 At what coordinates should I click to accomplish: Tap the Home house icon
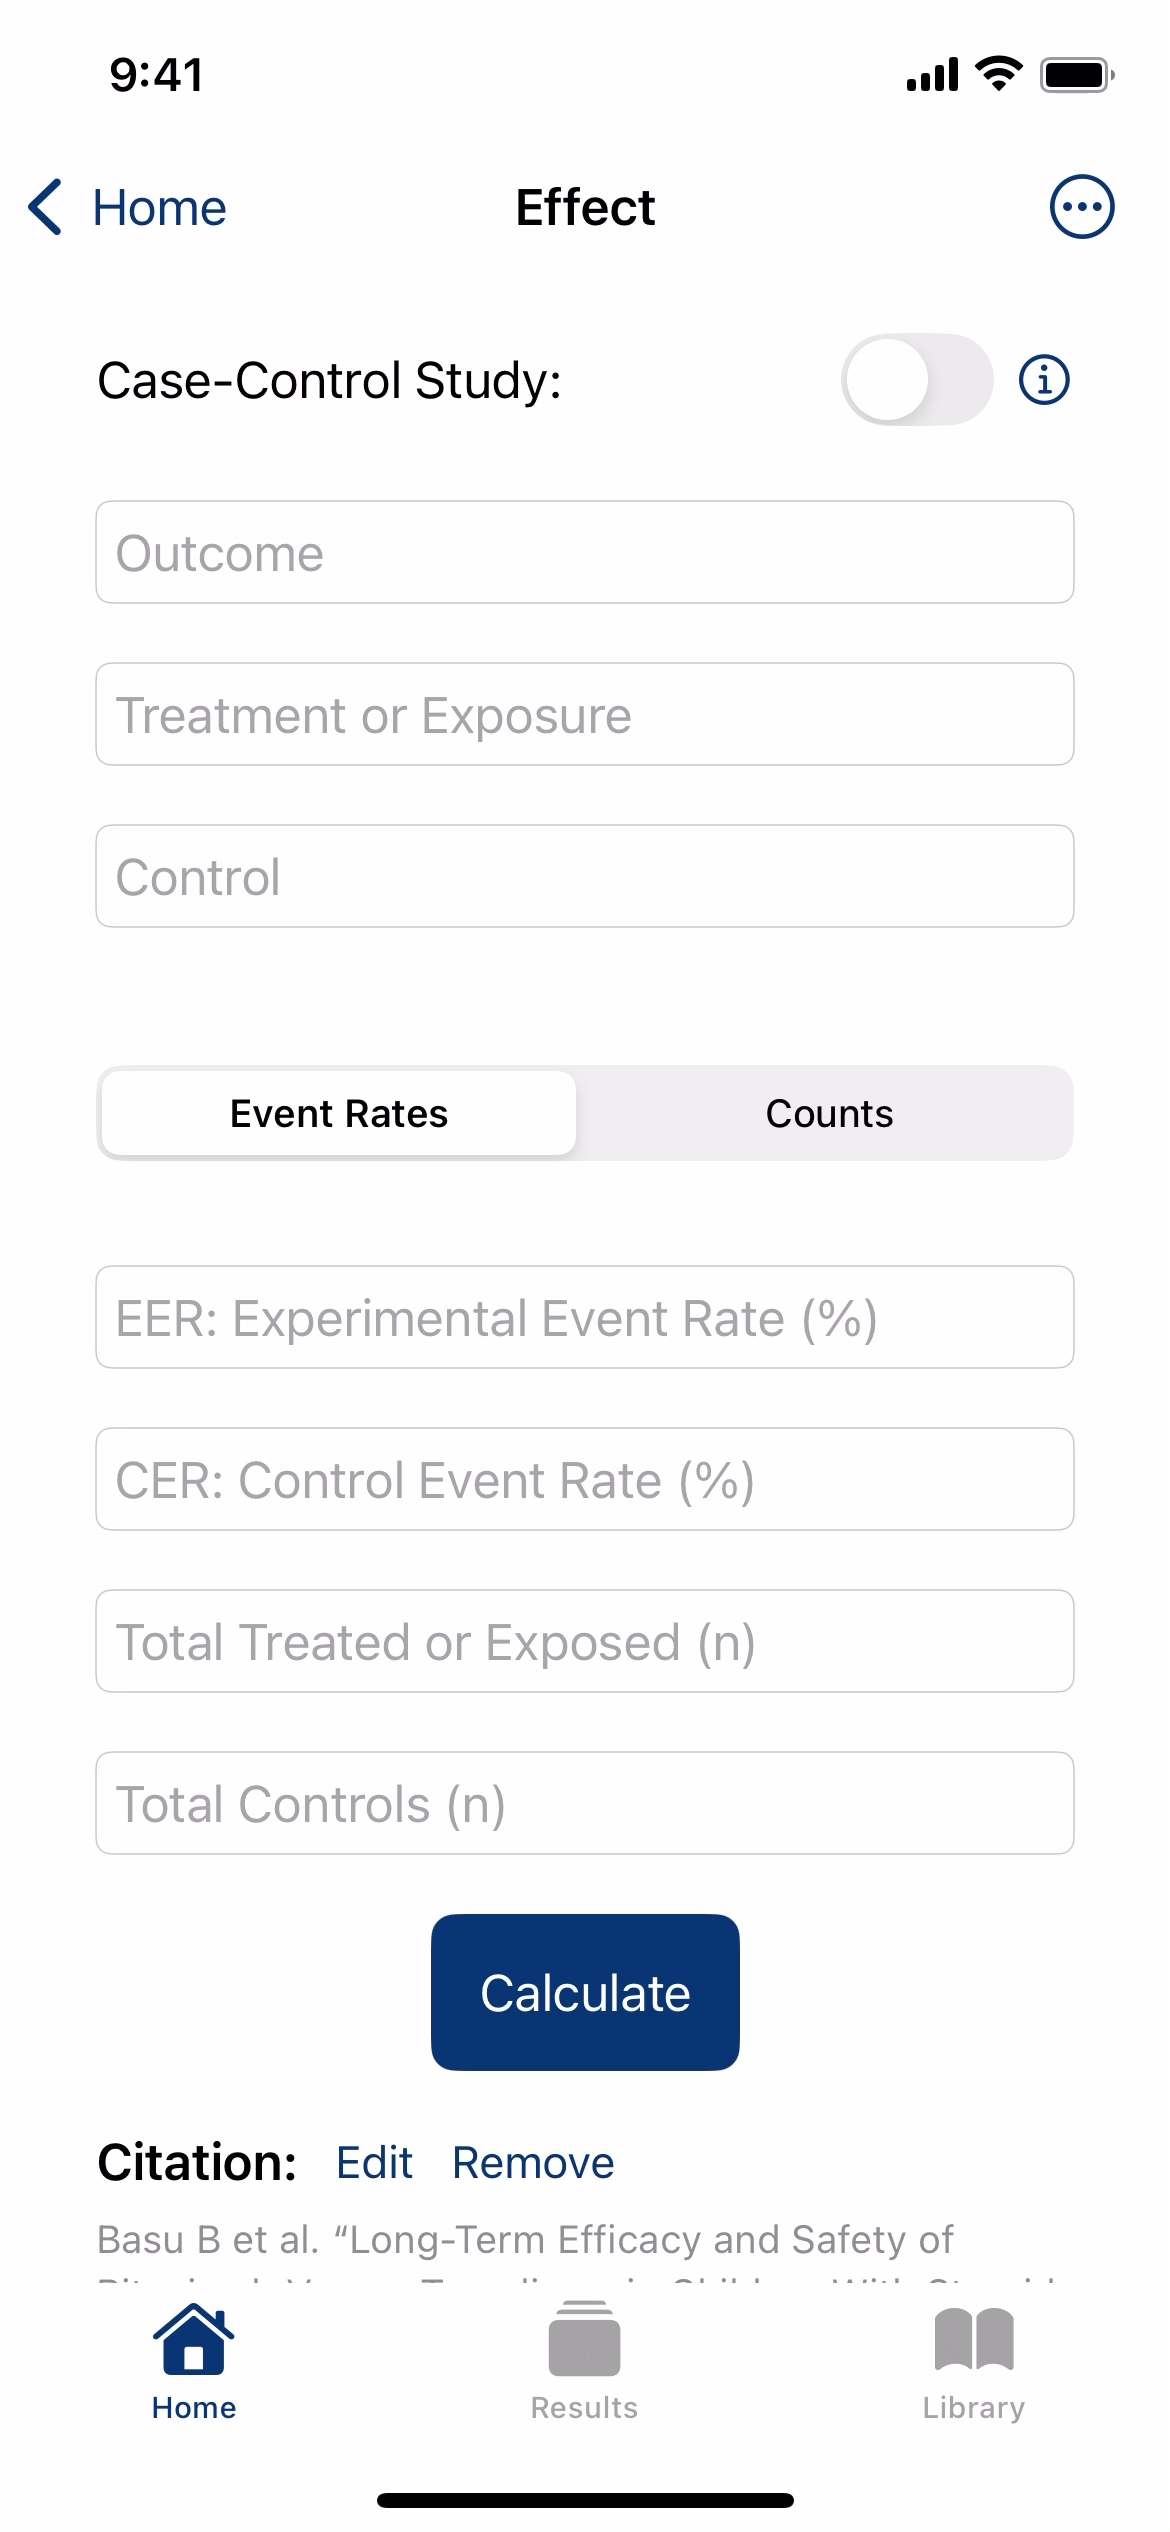pyautogui.click(x=194, y=2338)
